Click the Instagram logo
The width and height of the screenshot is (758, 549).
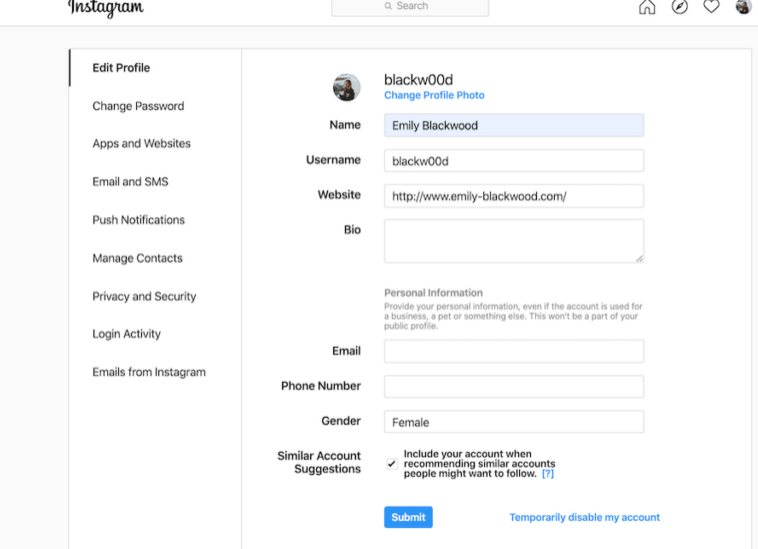click(x=106, y=8)
